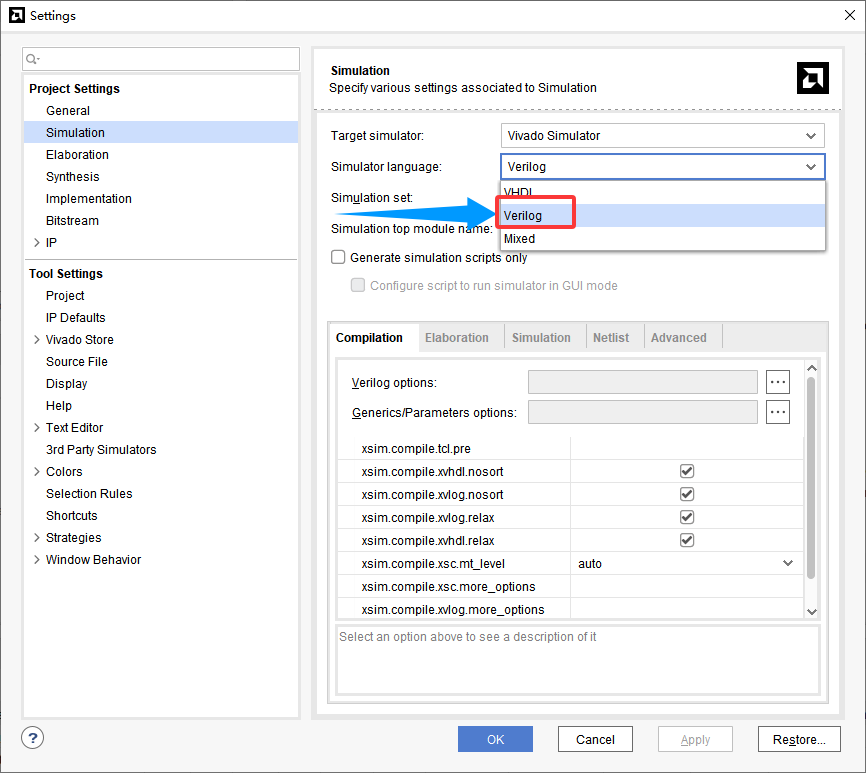The height and width of the screenshot is (773, 866).
Task: Switch to the Simulation tab
Action: pos(541,337)
